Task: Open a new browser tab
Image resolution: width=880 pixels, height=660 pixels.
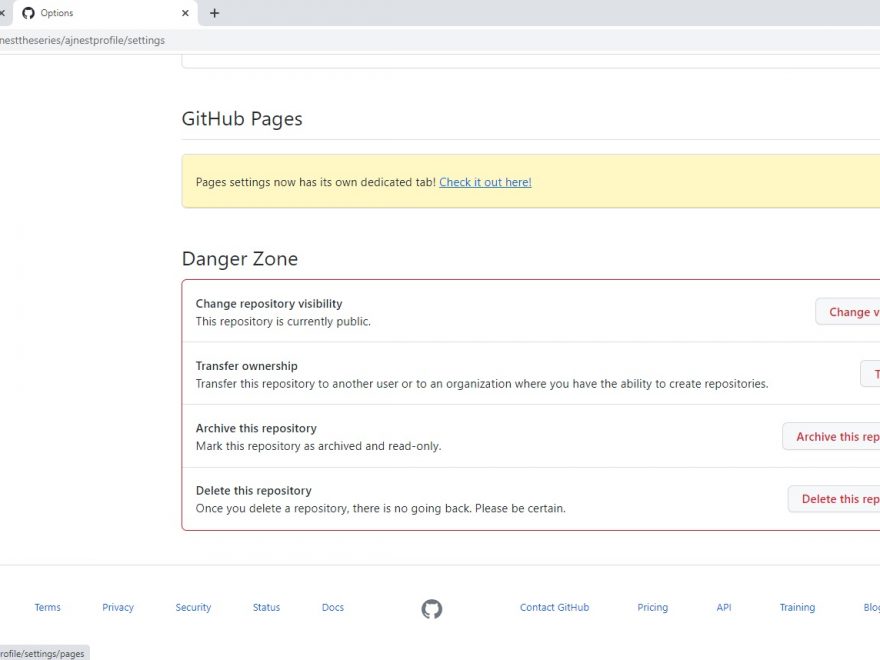Action: tap(214, 13)
